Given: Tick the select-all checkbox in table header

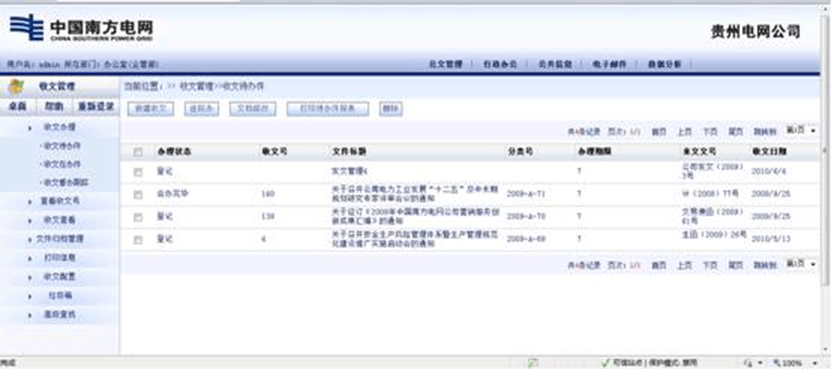Looking at the screenshot, I should 138,152.
